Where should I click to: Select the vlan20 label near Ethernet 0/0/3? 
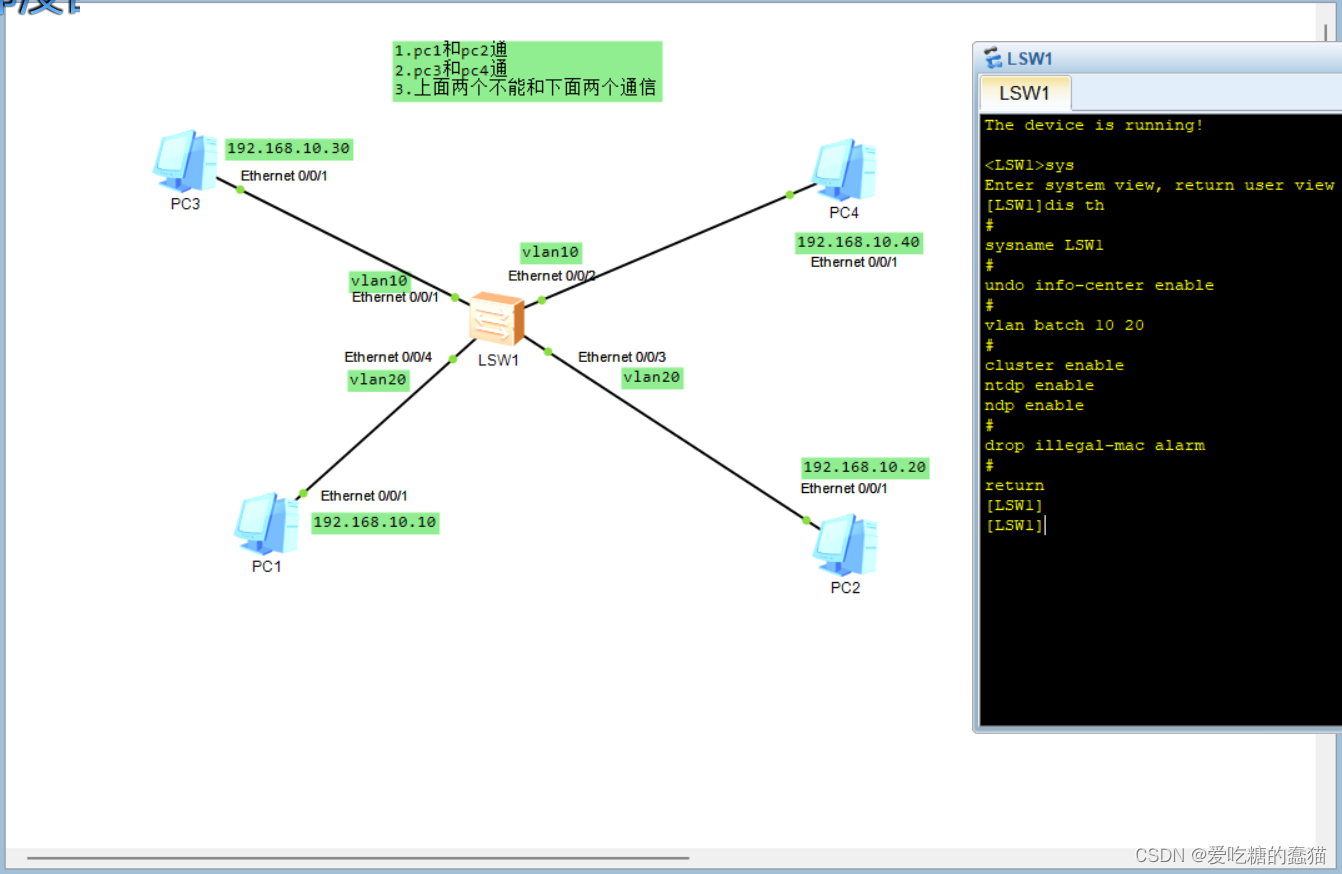pos(652,377)
